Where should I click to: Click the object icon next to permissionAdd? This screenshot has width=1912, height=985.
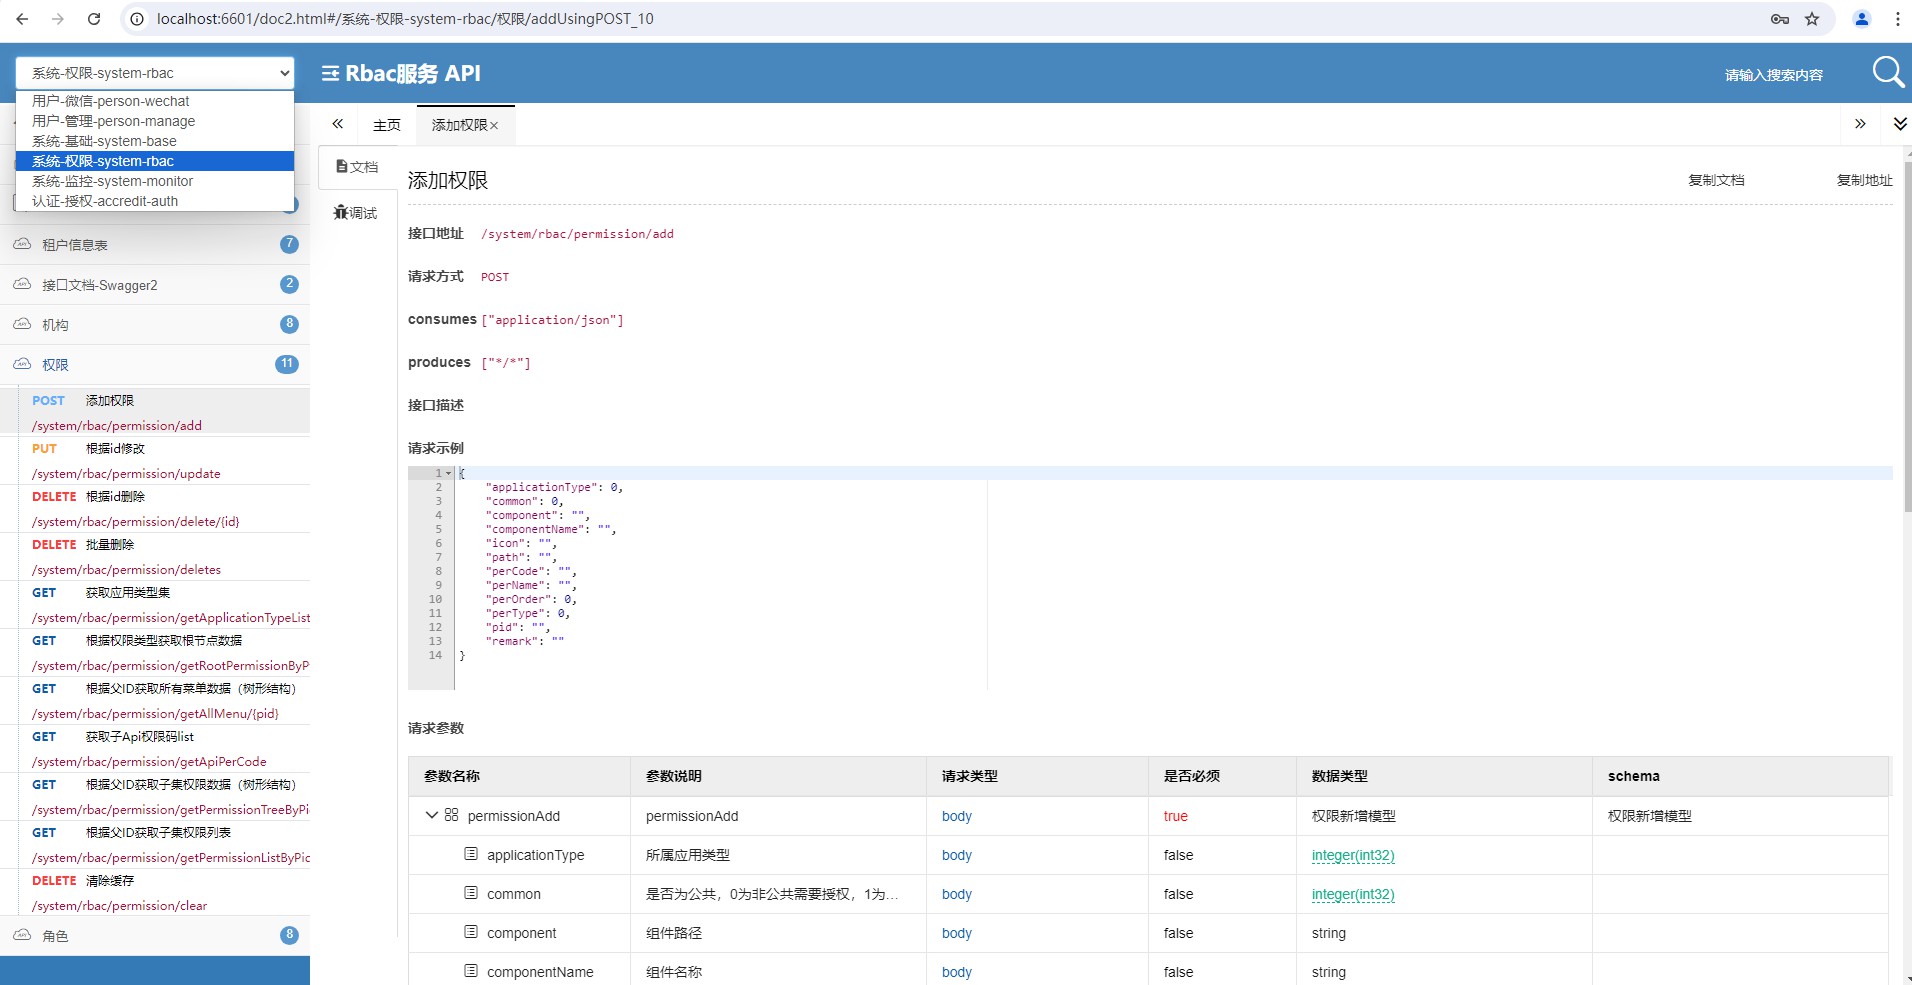pos(451,815)
